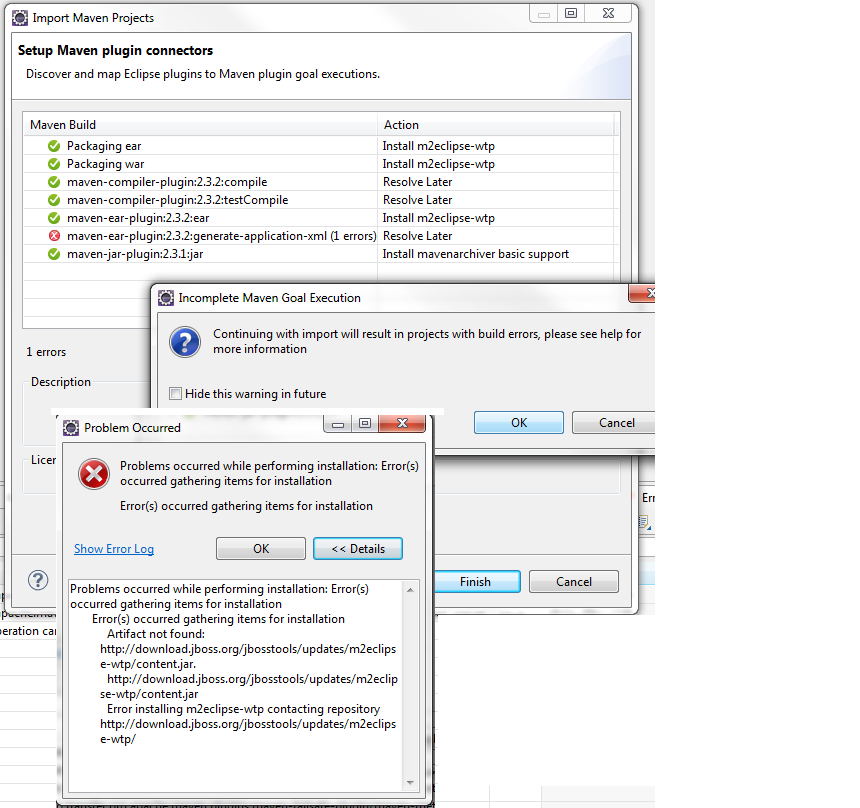Click OK in the Problem Occurred dialog

[261, 549]
